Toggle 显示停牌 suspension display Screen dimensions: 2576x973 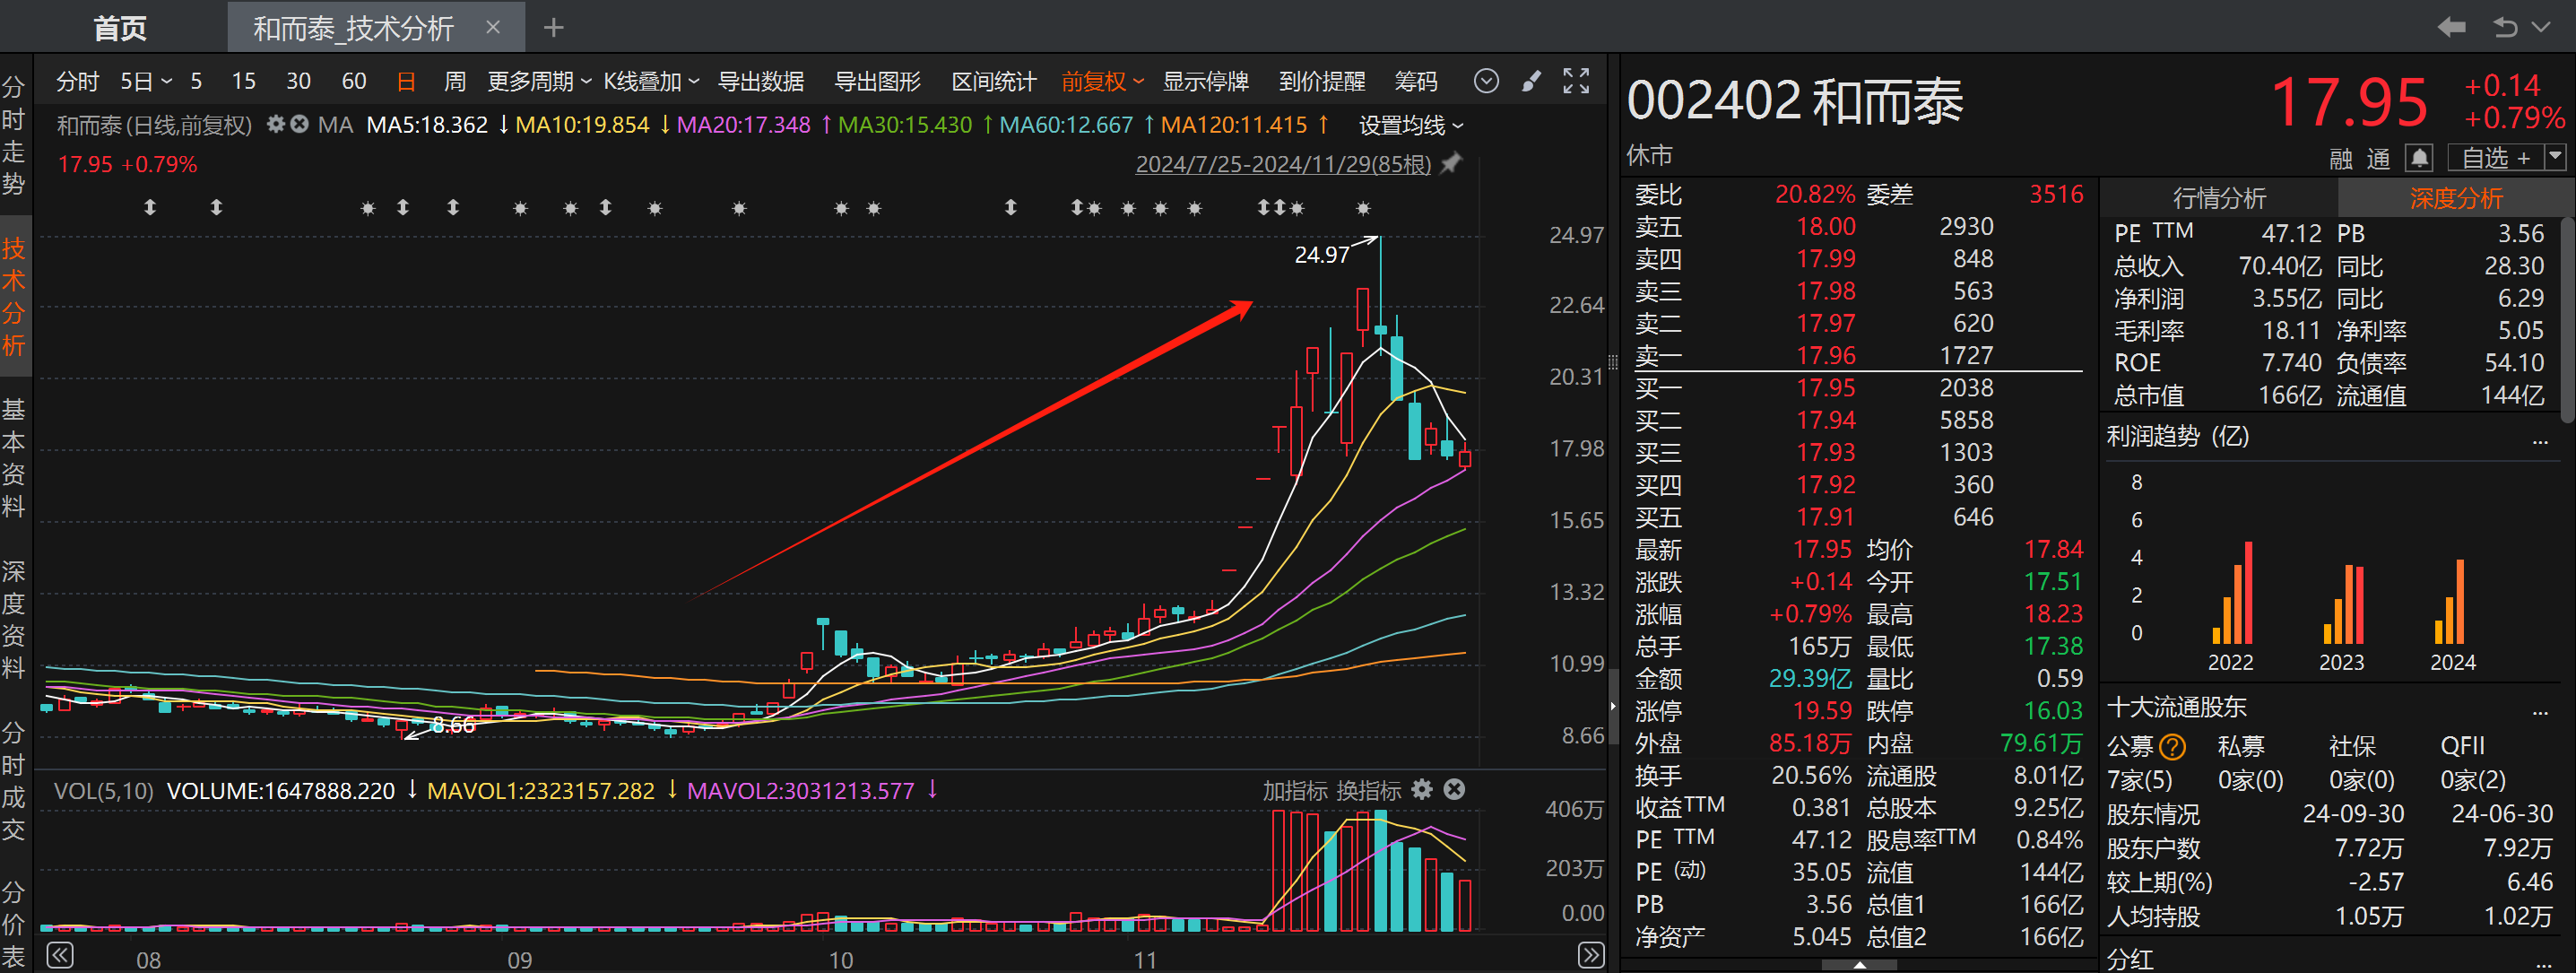click(1205, 81)
